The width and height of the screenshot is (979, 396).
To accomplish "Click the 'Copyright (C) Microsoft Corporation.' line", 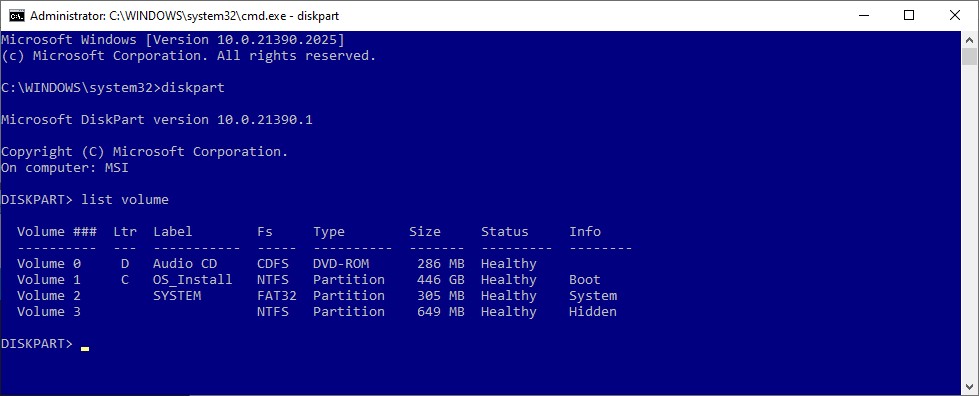I will (145, 152).
